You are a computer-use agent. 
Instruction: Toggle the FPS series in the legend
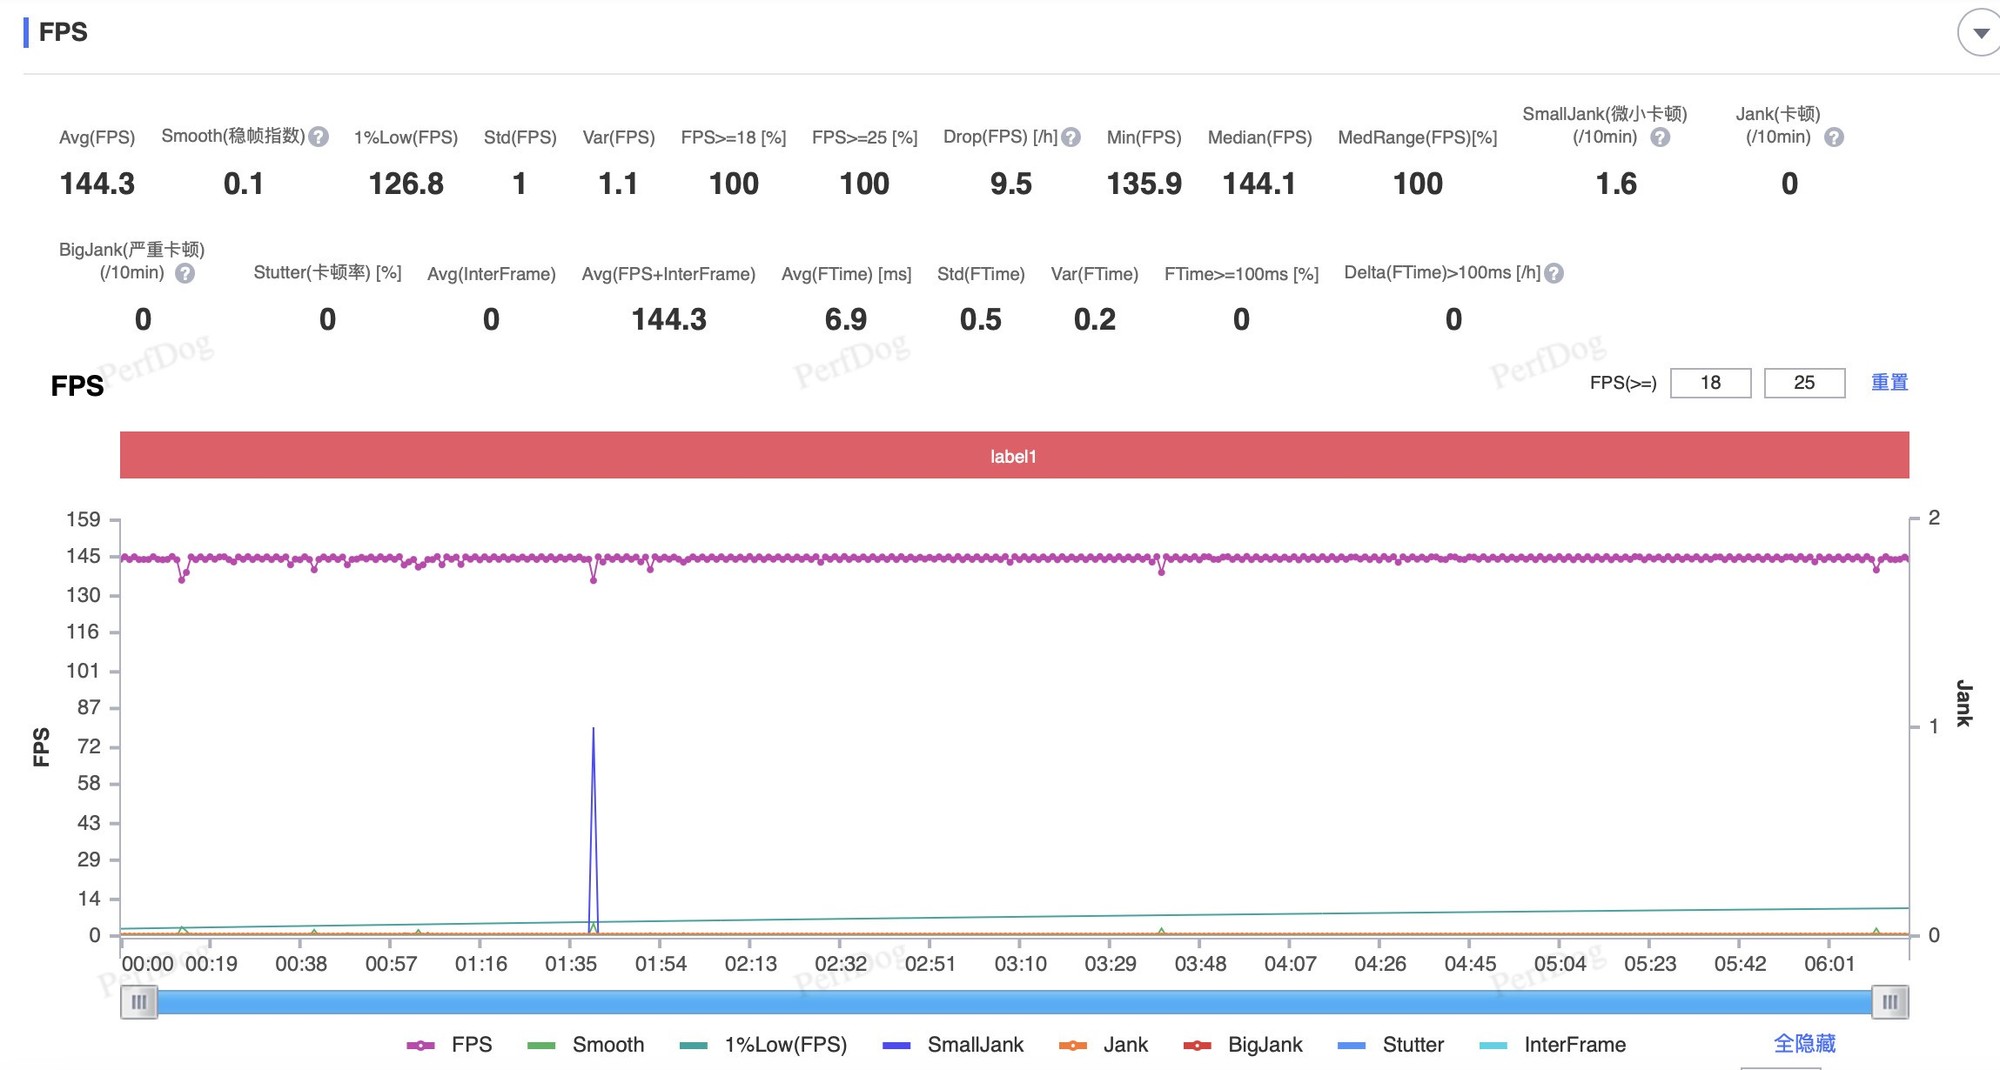[450, 1045]
